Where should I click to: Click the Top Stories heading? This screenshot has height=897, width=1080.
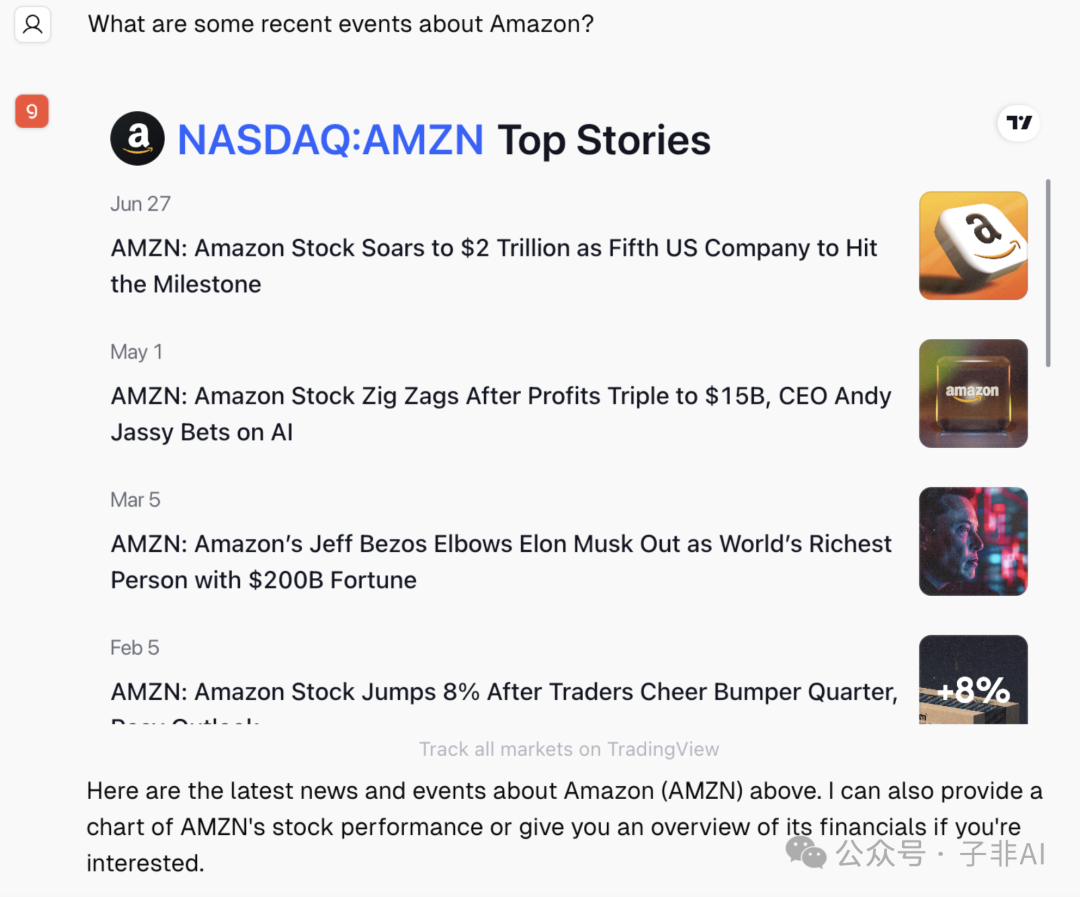[603, 140]
